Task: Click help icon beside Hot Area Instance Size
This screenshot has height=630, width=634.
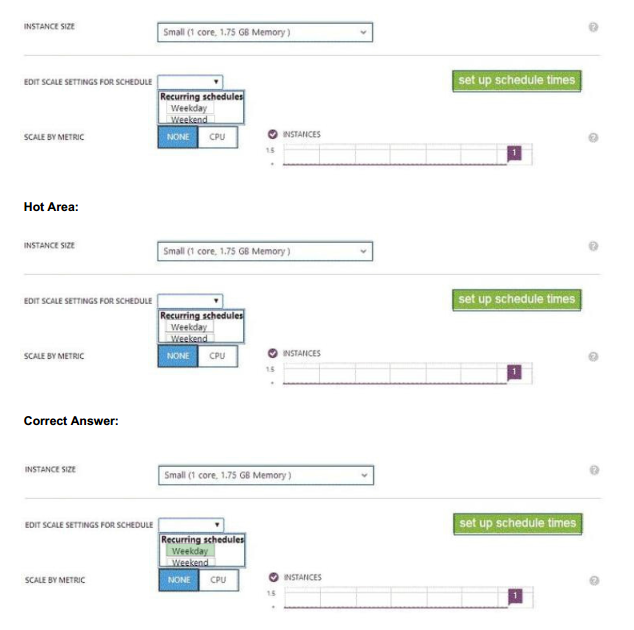Action: tap(593, 246)
